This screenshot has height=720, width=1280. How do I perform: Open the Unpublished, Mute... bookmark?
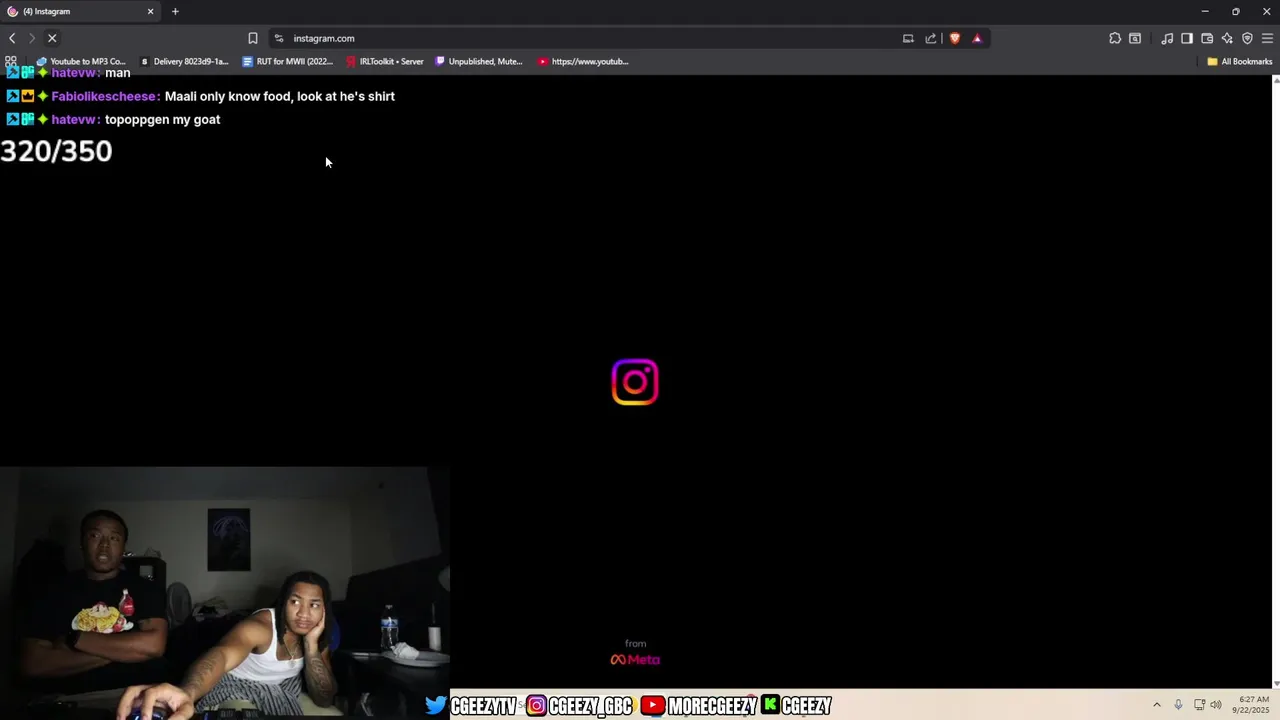479,61
